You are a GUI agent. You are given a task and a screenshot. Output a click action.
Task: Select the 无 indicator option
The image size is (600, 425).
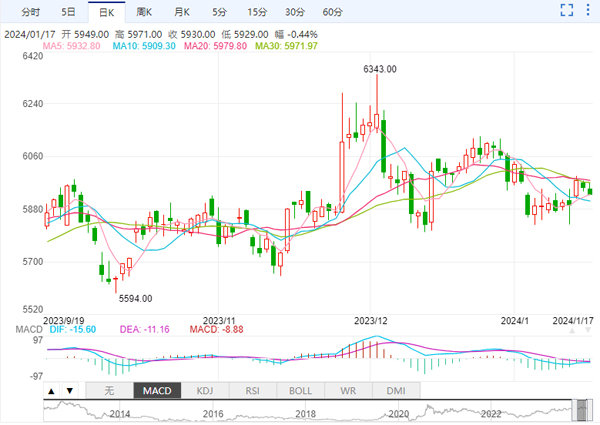[109, 391]
